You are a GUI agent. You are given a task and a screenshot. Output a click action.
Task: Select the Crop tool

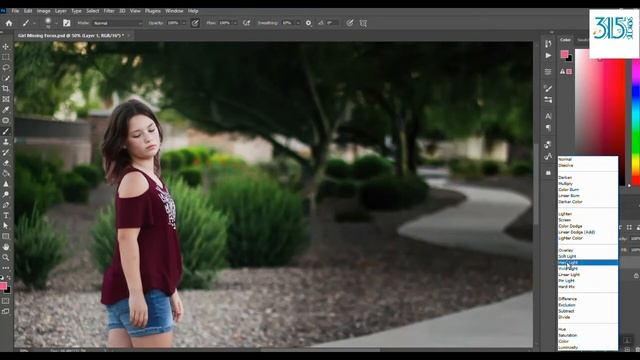coord(6,89)
